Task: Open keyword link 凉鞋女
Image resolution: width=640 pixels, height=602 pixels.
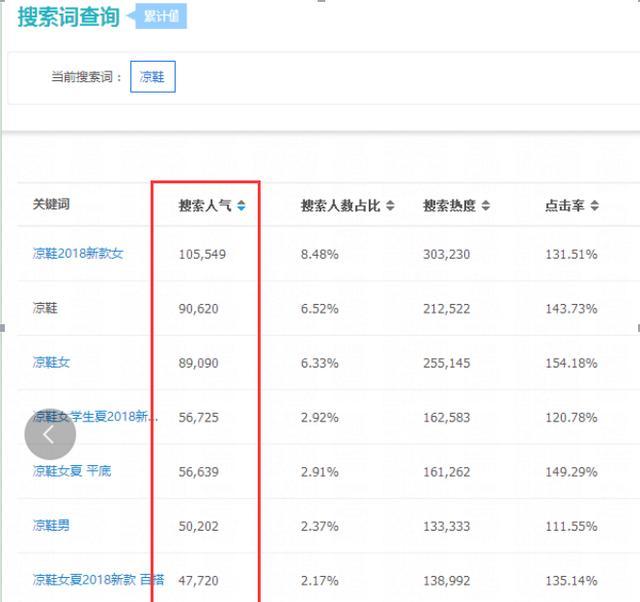Action: pos(51,362)
